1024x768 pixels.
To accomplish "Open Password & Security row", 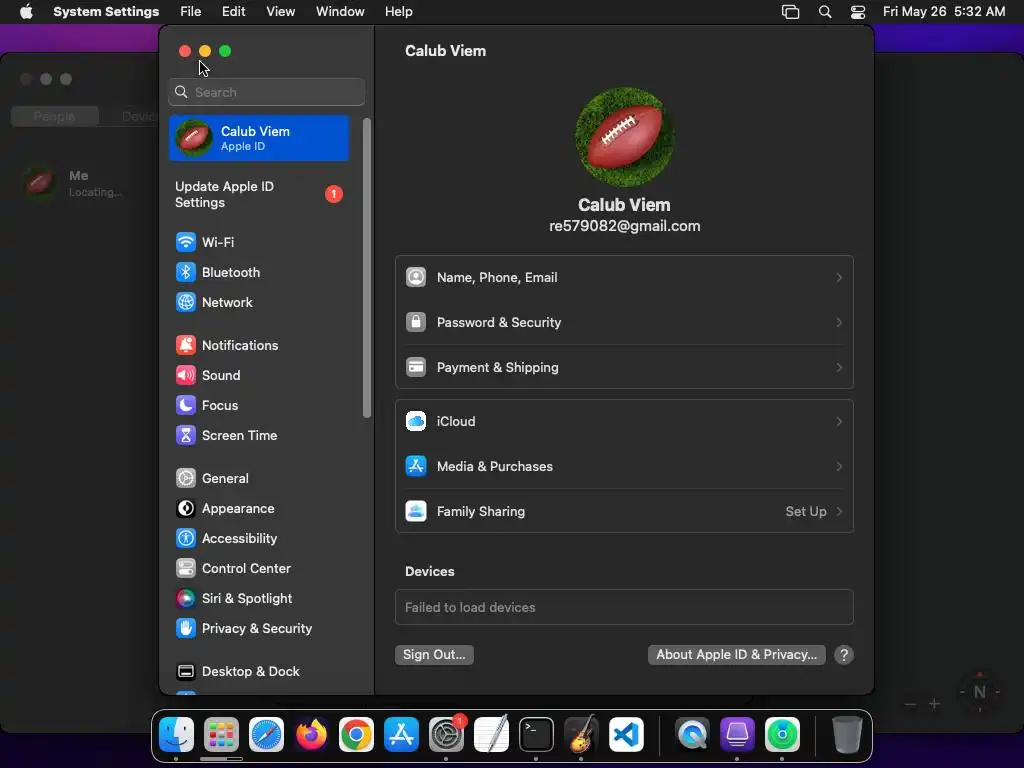I will pyautogui.click(x=624, y=323).
